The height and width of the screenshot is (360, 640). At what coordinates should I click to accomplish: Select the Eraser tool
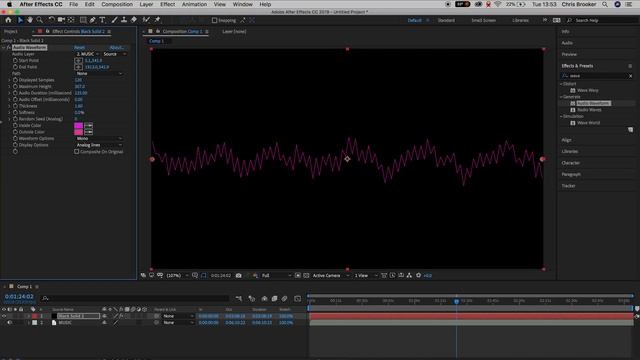point(133,20)
